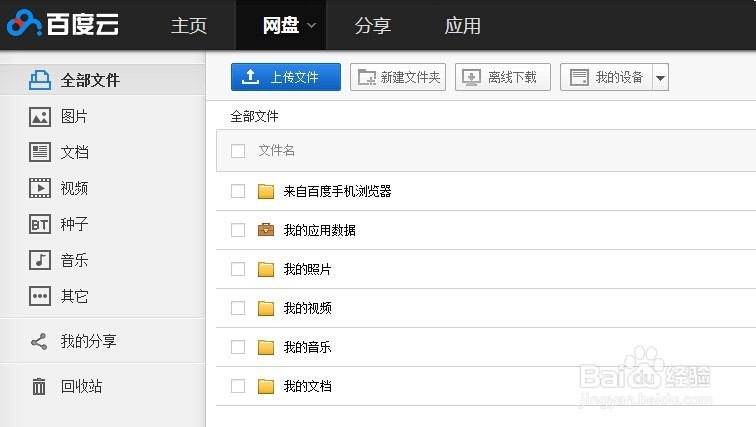Open the 我的照片 folder name
Viewport: 756px width, 427px height.
coord(307,269)
